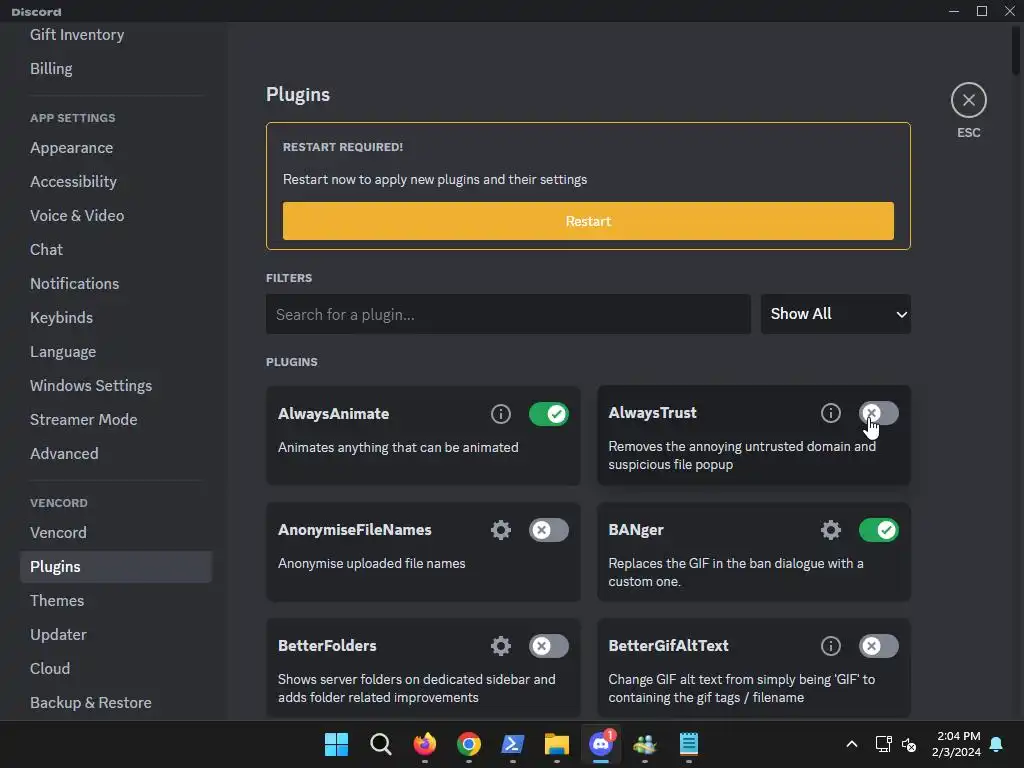Enable the BetterFolders plugin toggle
This screenshot has width=1024, height=768.
point(549,646)
